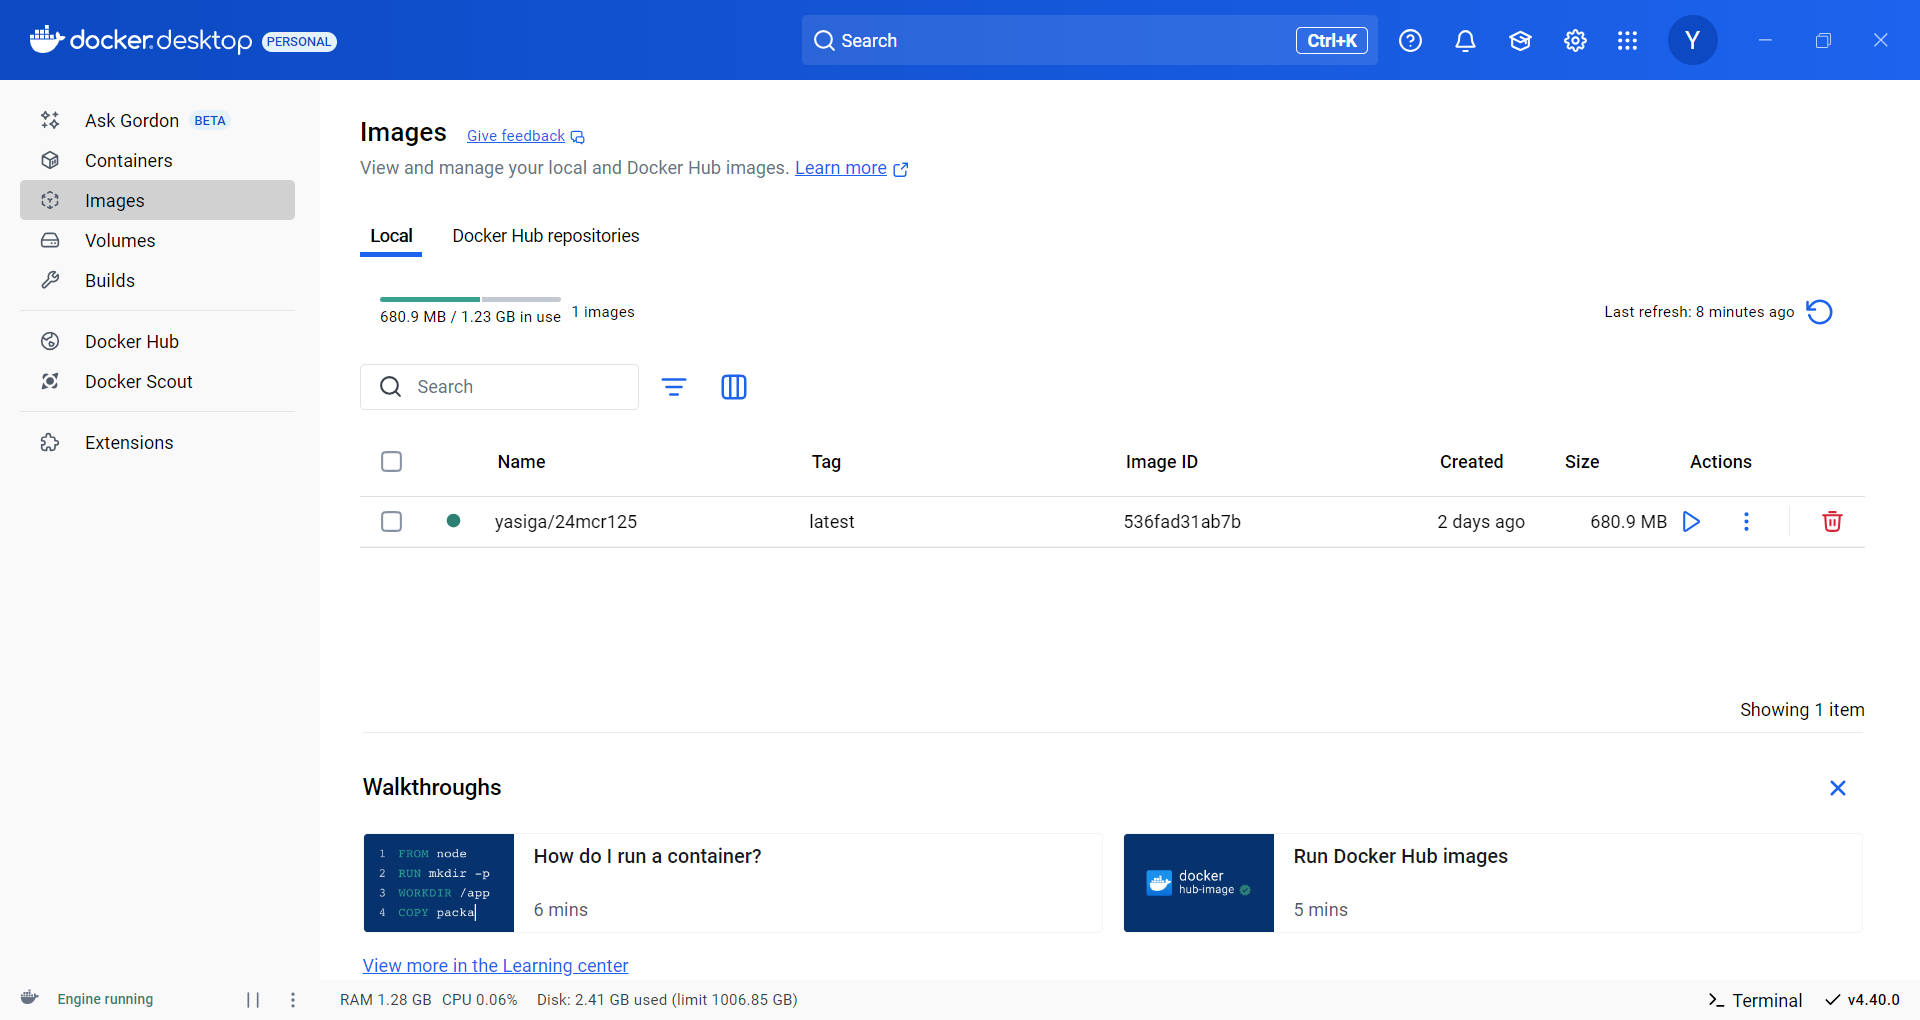Screen dimensions: 1920x1020
Task: Close the Walkthroughs section
Action: click(1837, 788)
